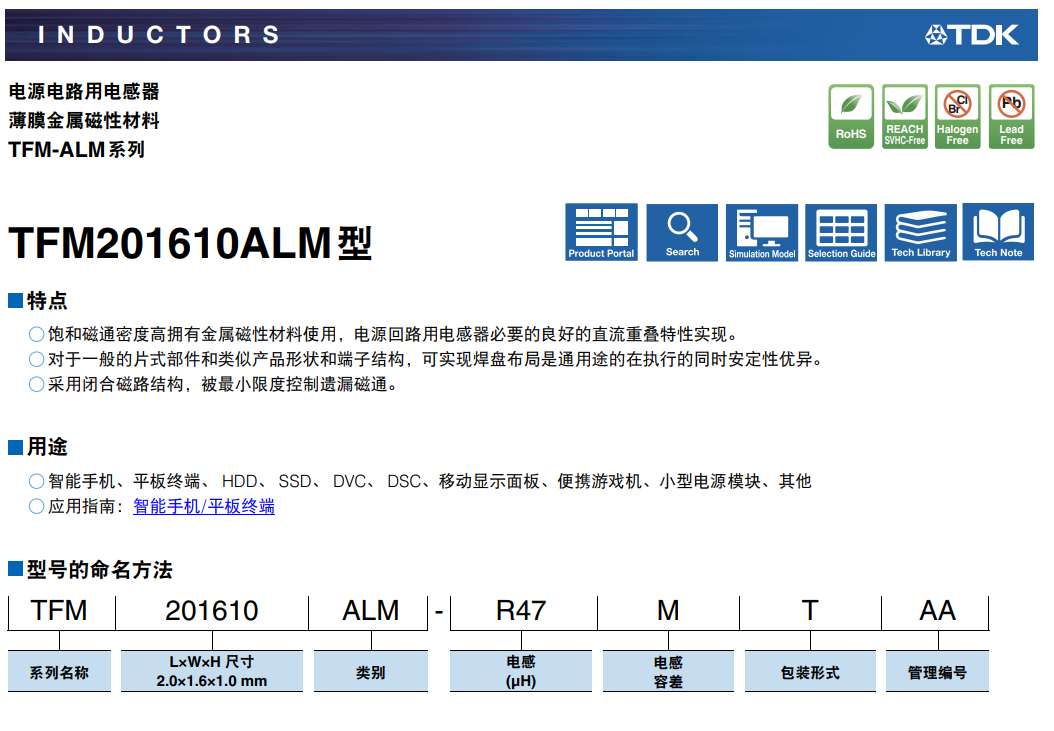The height and width of the screenshot is (731, 1054).
Task: Click the REACH SVHC-Free badge
Action: pos(905,116)
